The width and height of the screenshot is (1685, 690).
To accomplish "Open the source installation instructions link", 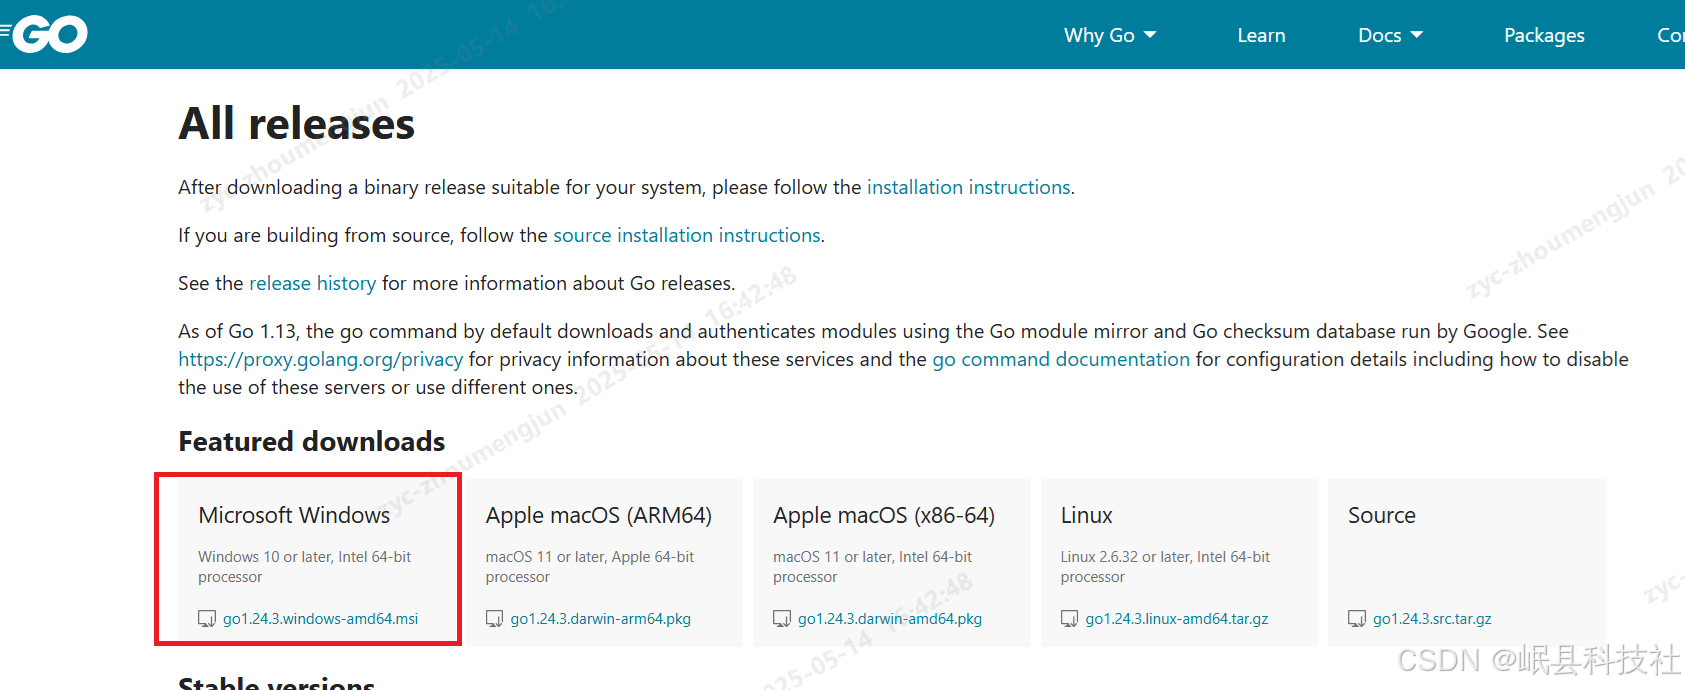I will pyautogui.click(x=687, y=235).
